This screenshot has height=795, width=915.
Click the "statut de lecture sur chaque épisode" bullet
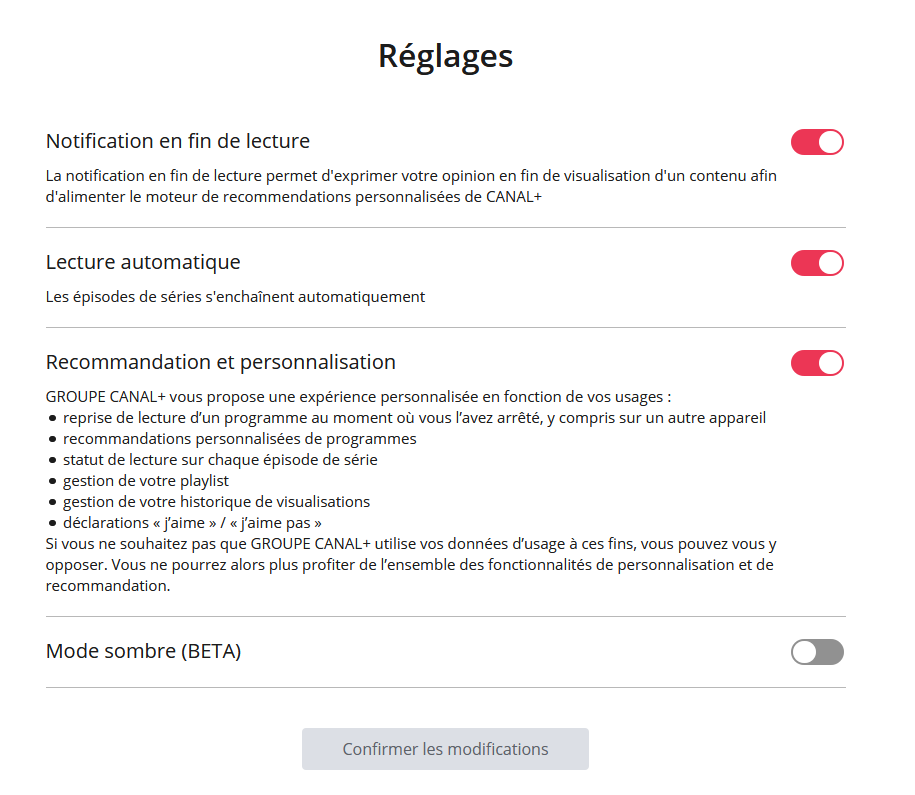coord(220,460)
